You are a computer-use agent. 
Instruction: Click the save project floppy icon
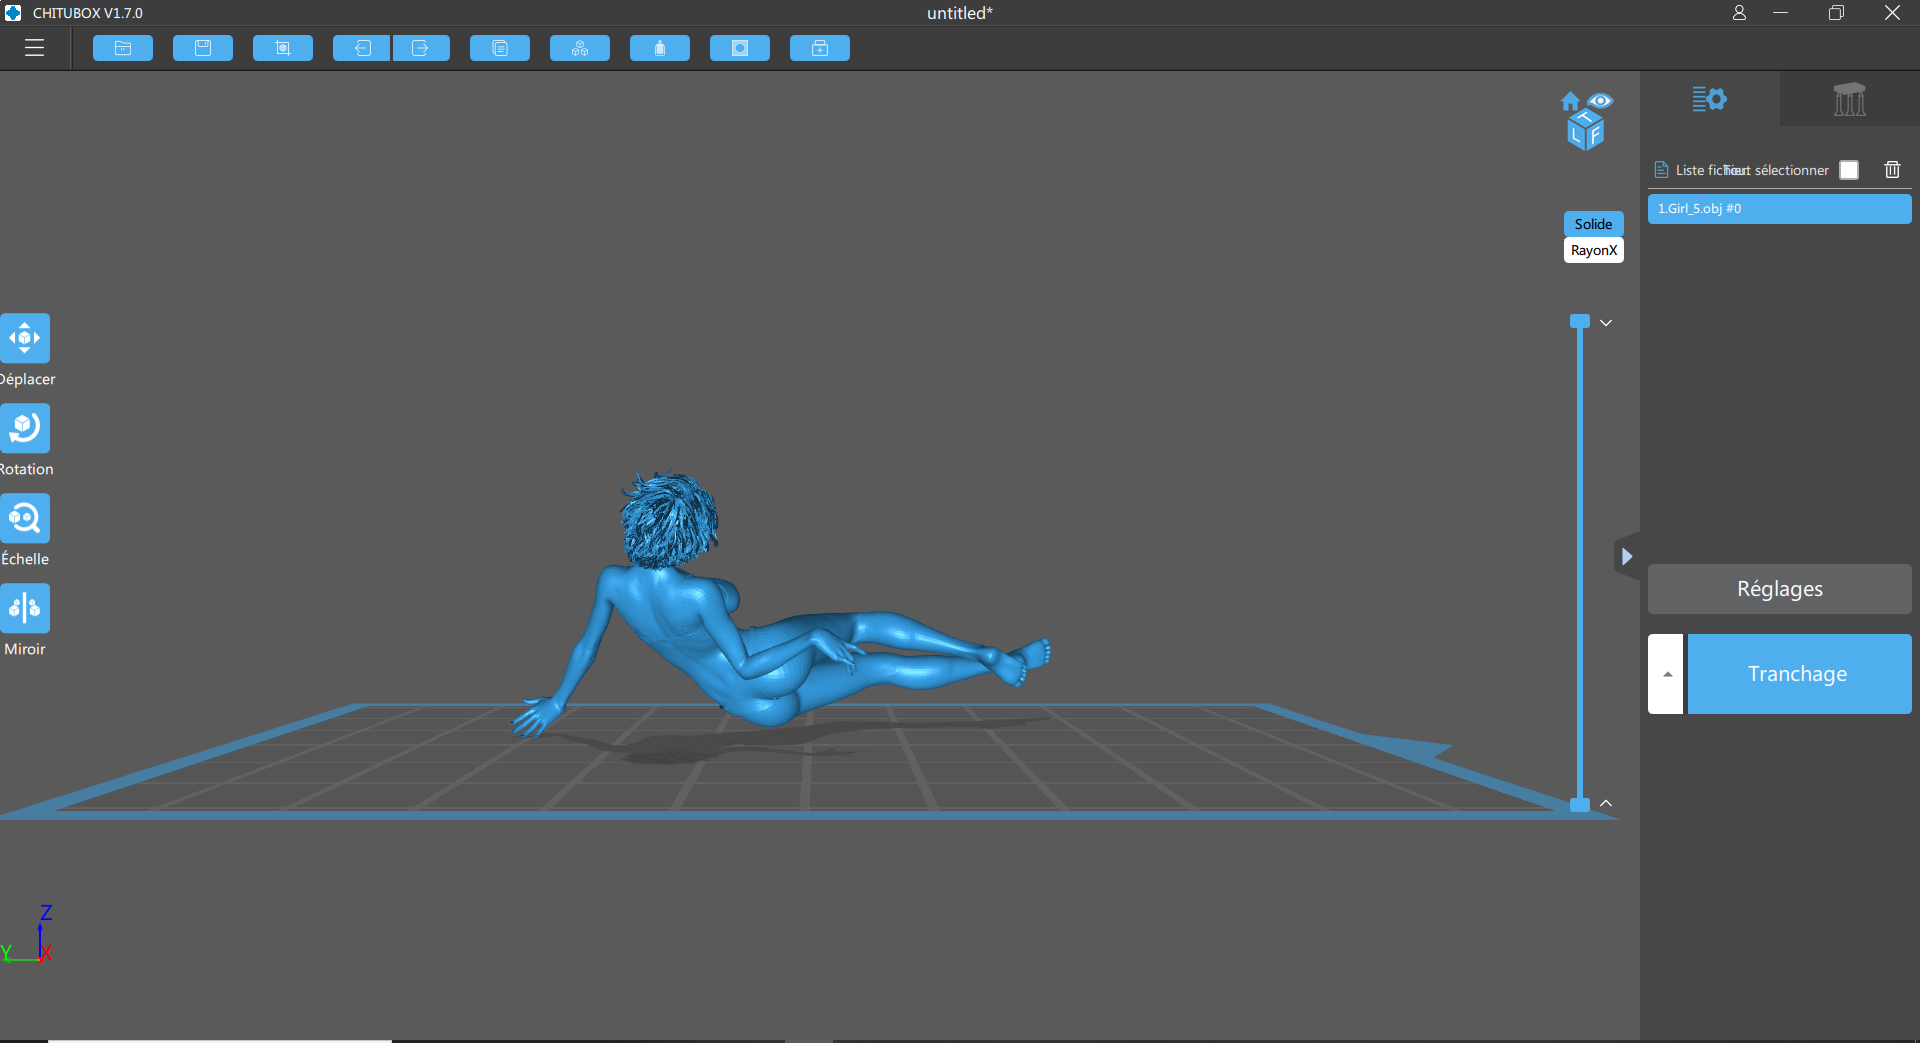(203, 48)
